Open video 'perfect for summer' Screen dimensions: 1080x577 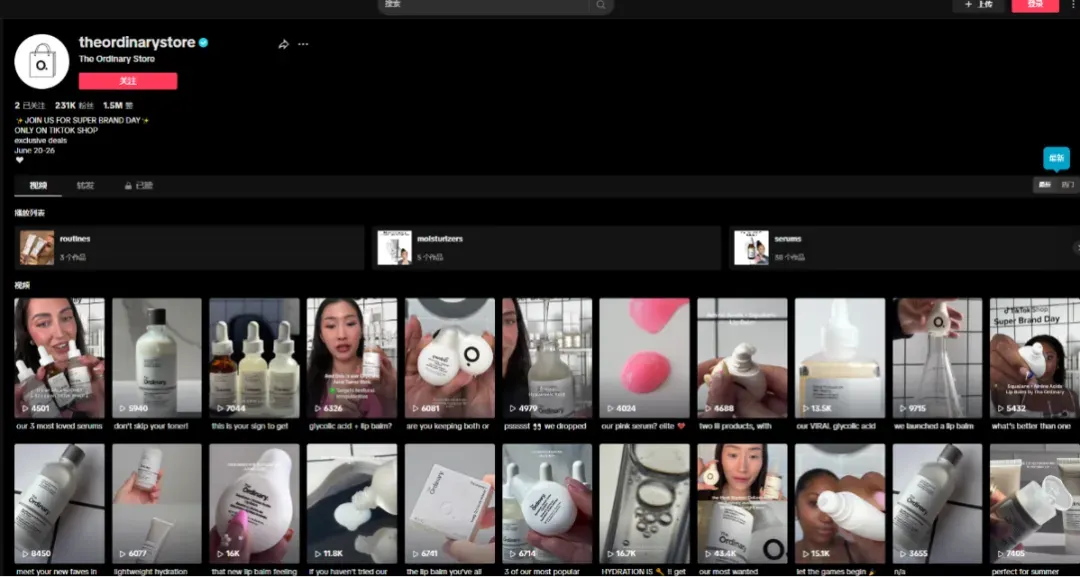coord(1035,504)
